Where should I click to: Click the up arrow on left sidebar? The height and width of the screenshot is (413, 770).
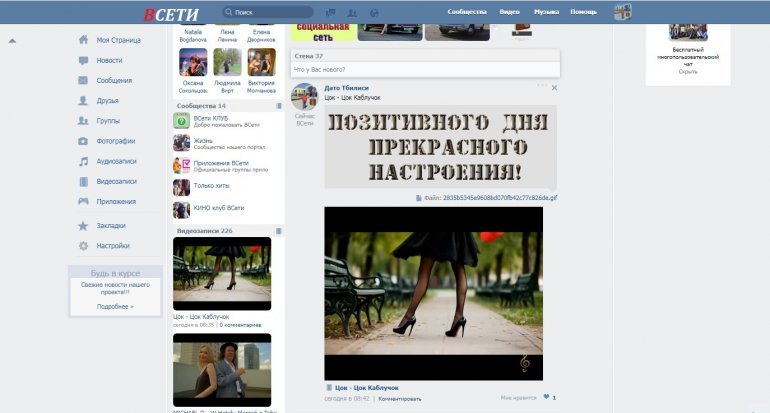click(13, 41)
